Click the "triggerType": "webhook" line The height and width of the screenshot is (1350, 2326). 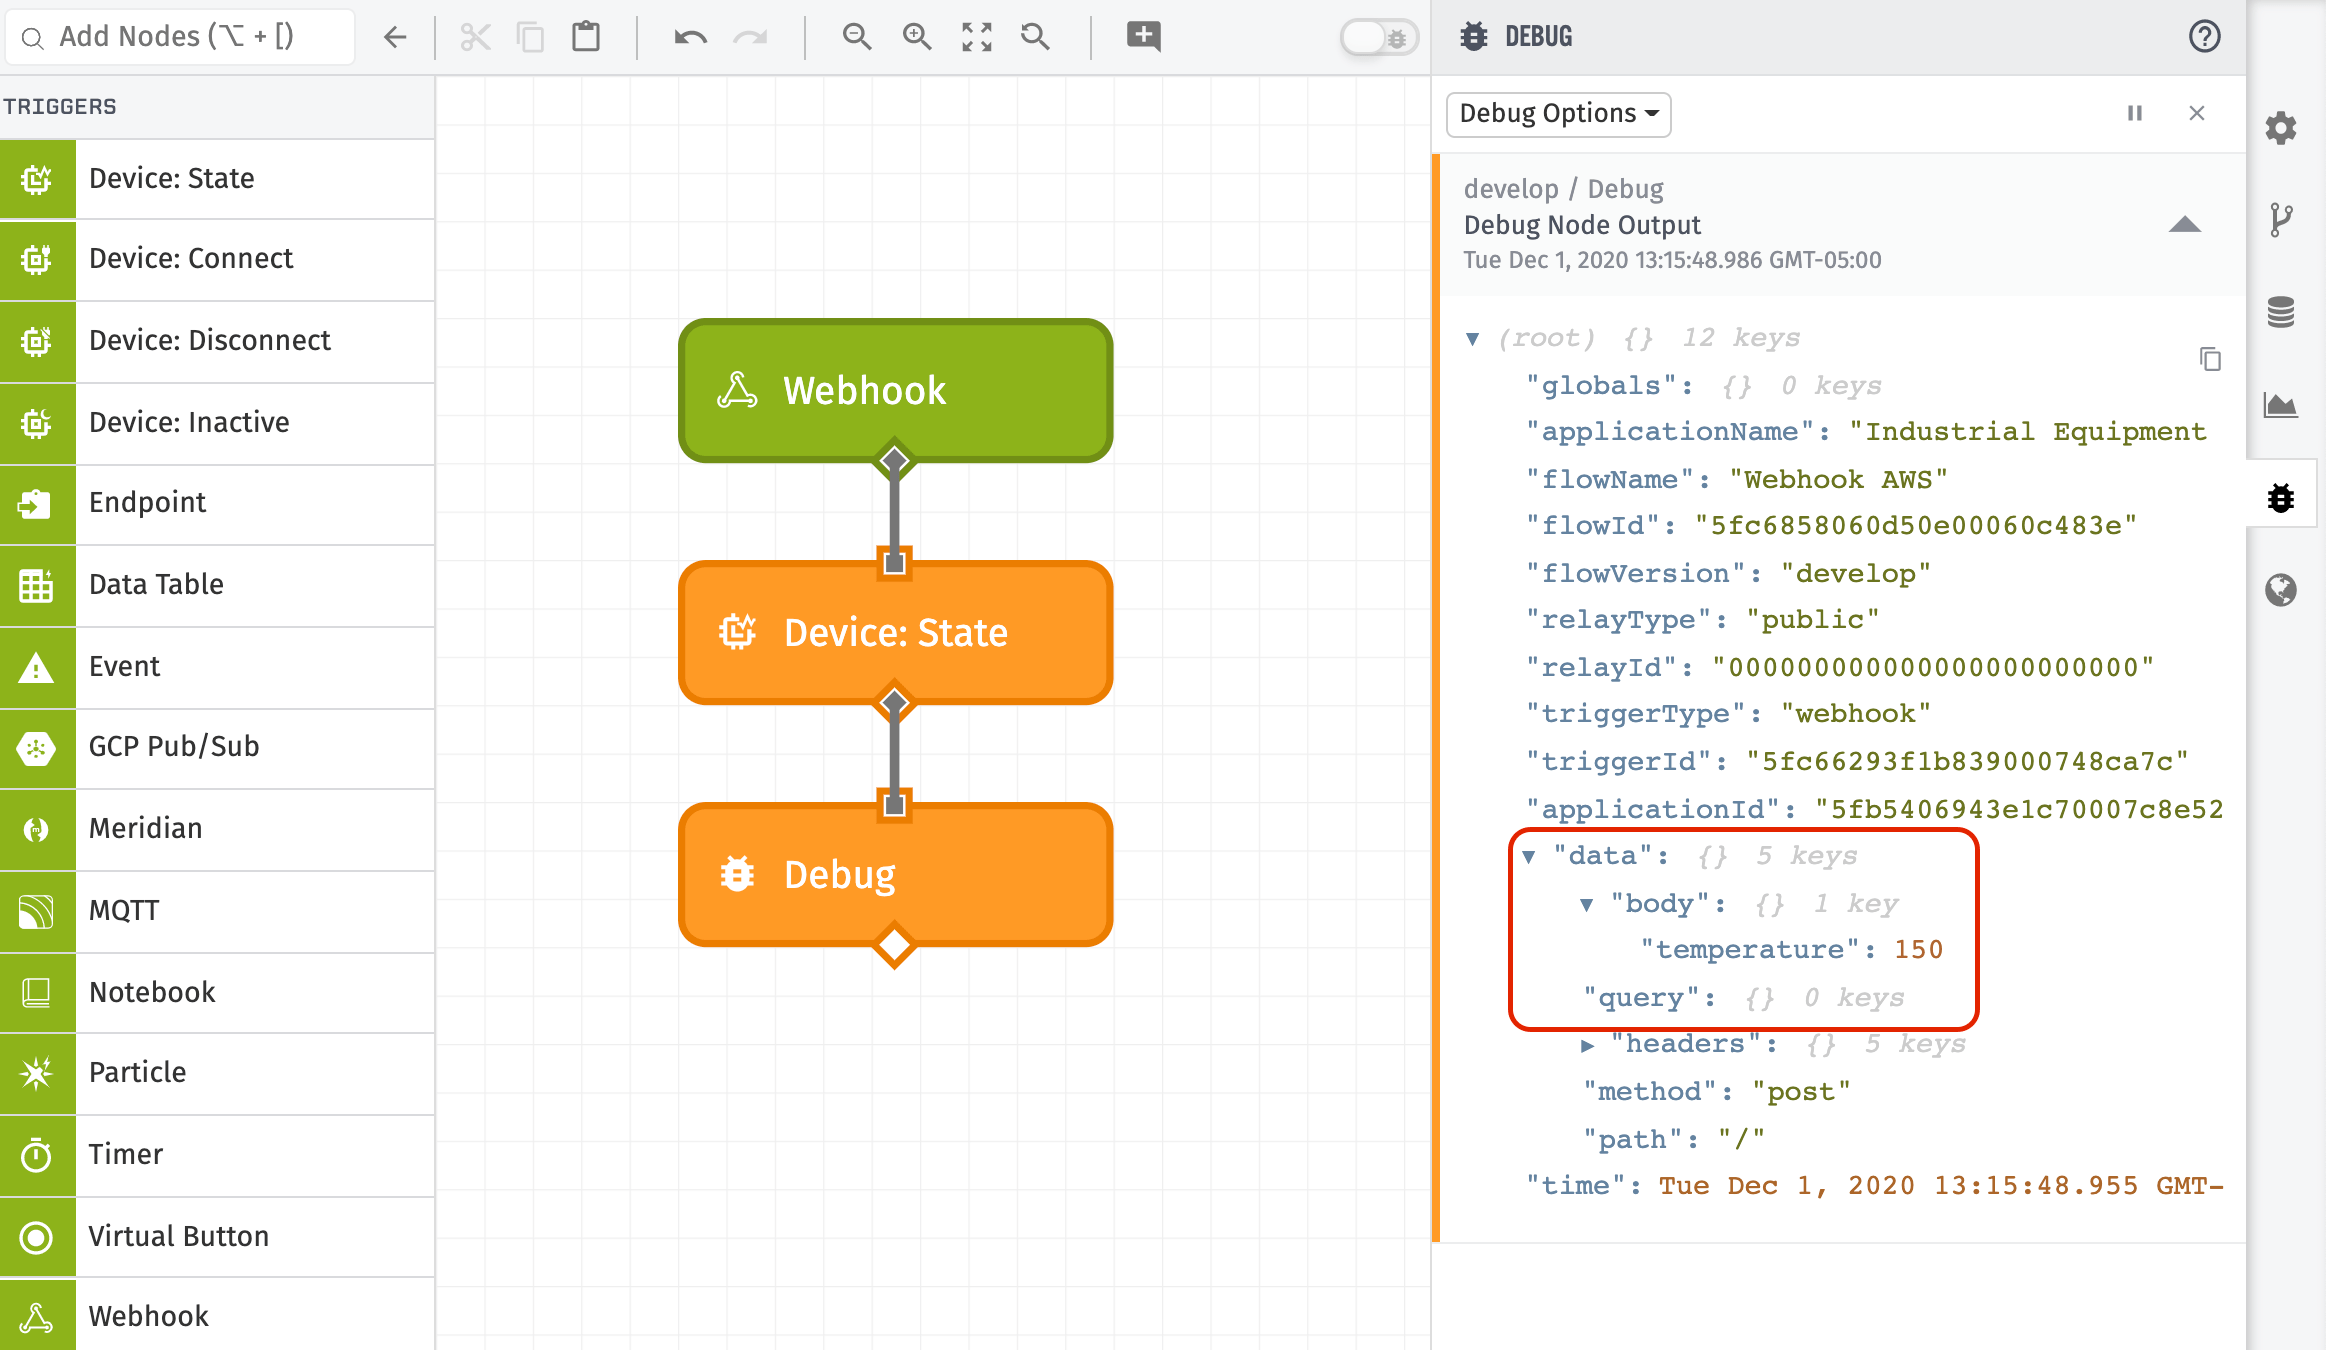1728,714
